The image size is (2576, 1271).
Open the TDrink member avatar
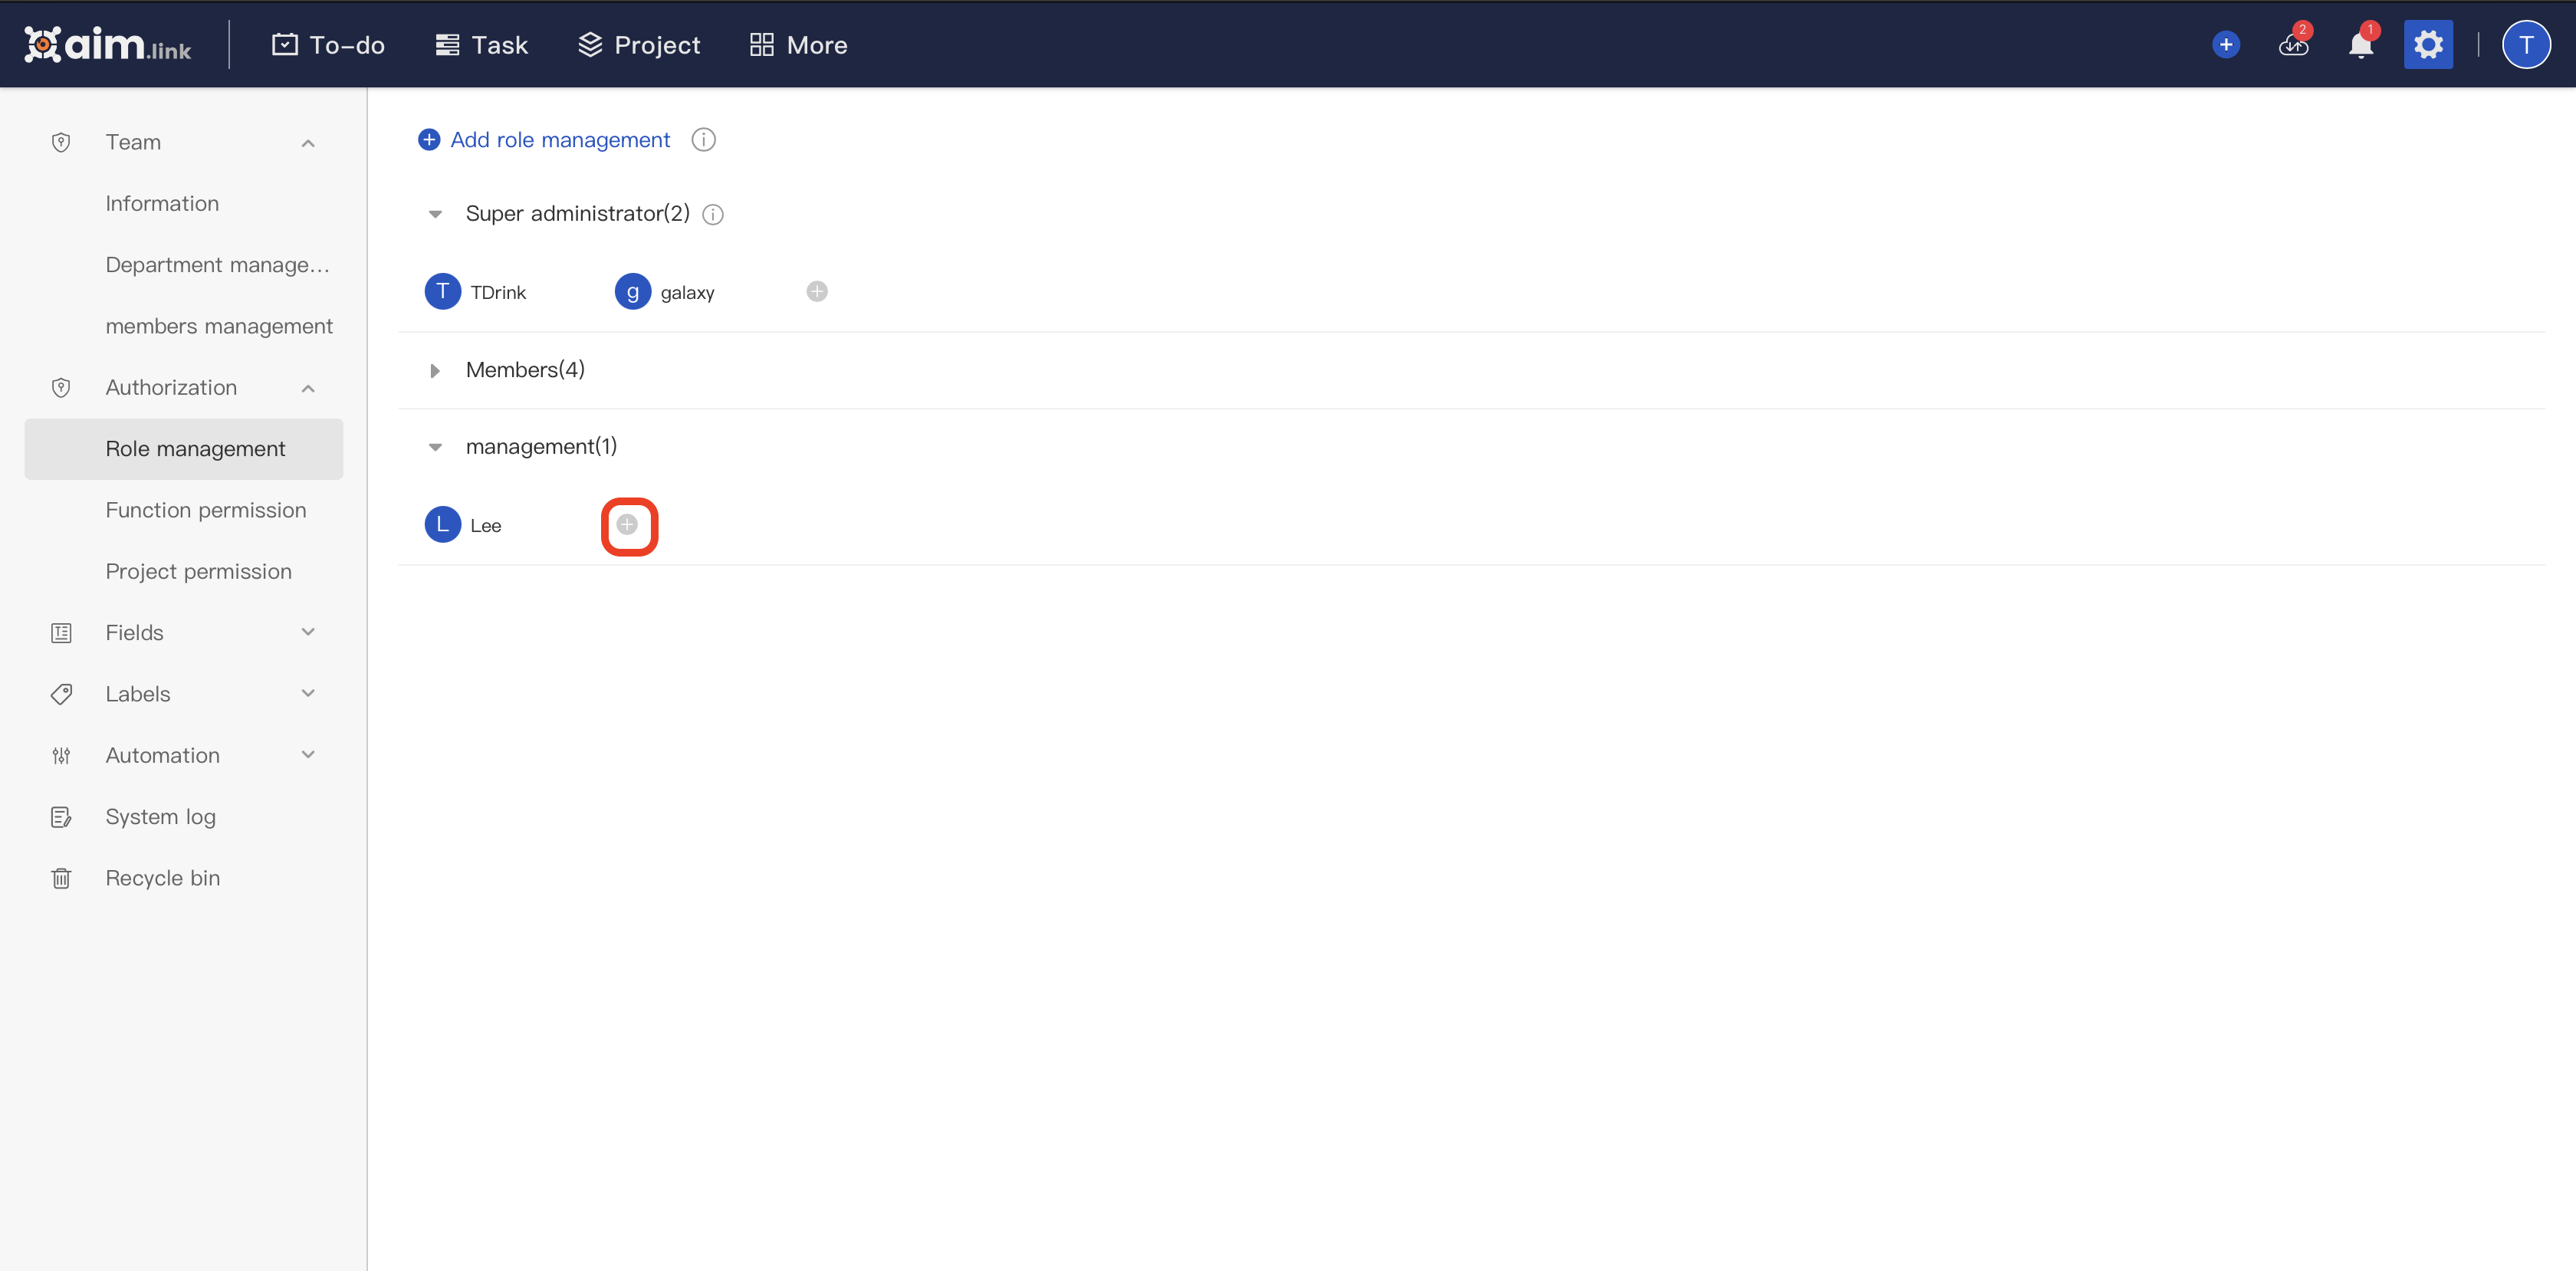(442, 291)
